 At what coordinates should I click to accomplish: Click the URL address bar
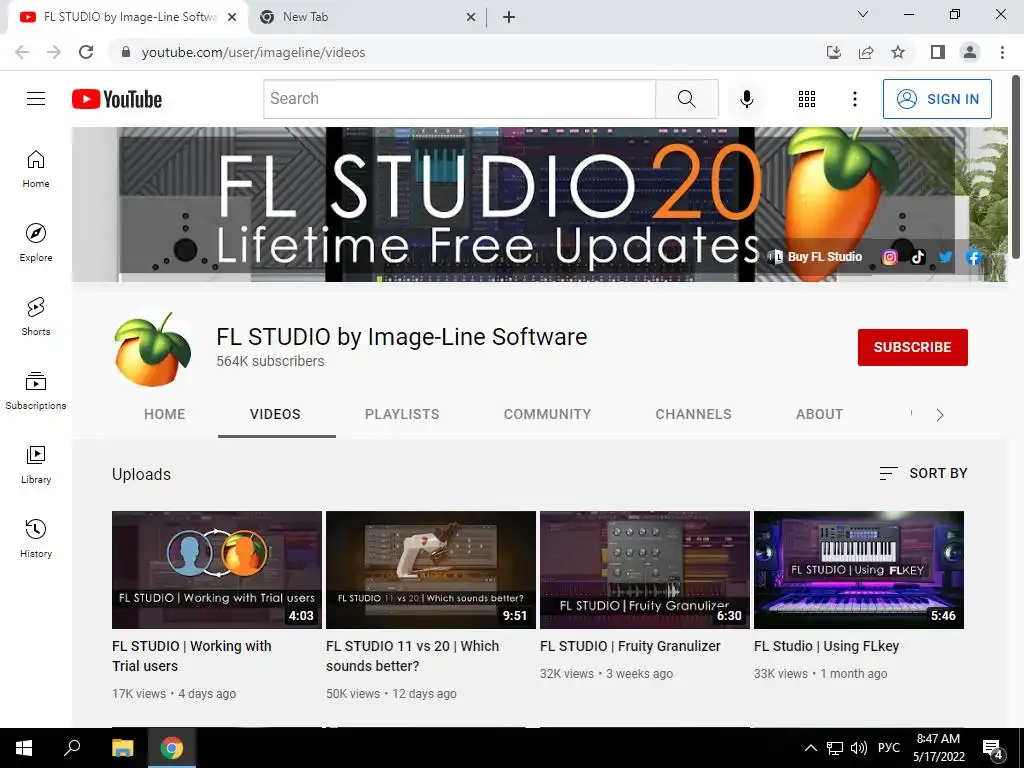470,52
